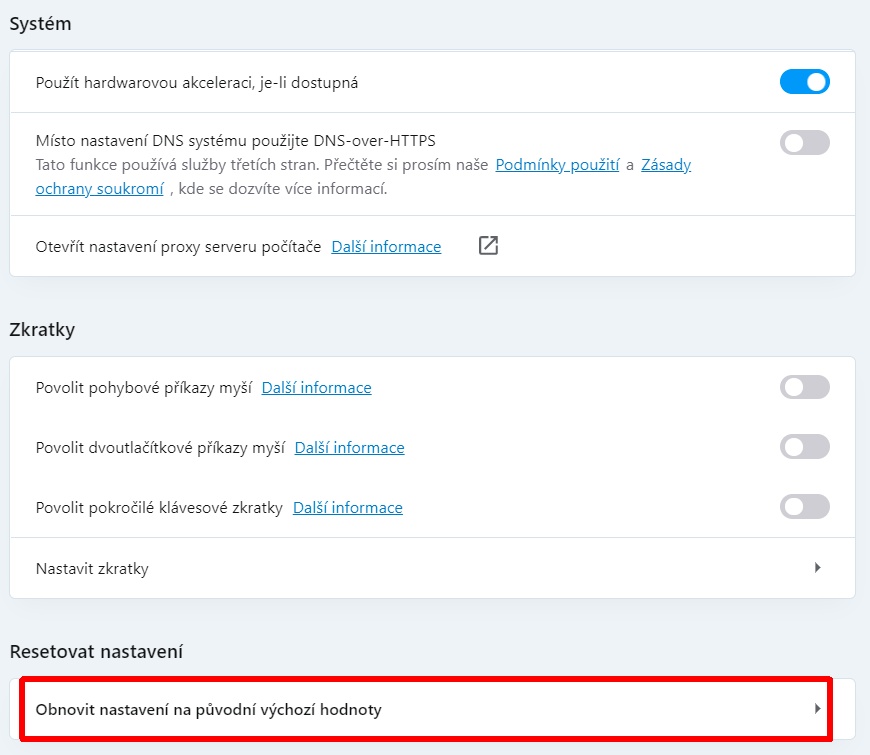This screenshot has width=870, height=755.
Task: Click Použít hardwarovou akceleraci label
Action: 196,82
